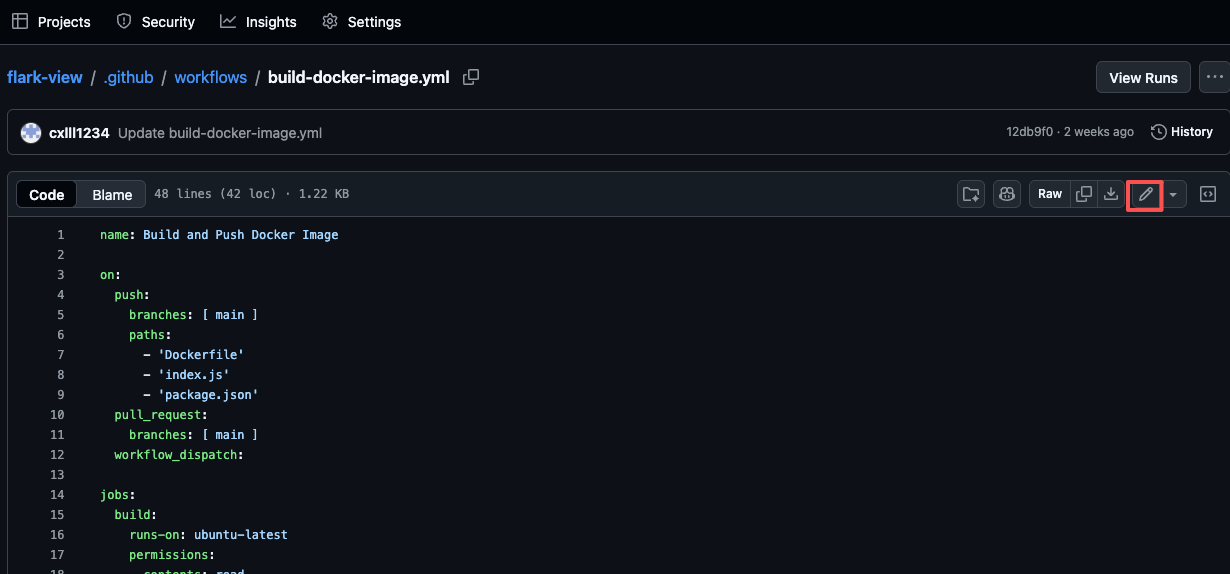The width and height of the screenshot is (1230, 574).
Task: Open the file History link
Action: click(x=1182, y=132)
